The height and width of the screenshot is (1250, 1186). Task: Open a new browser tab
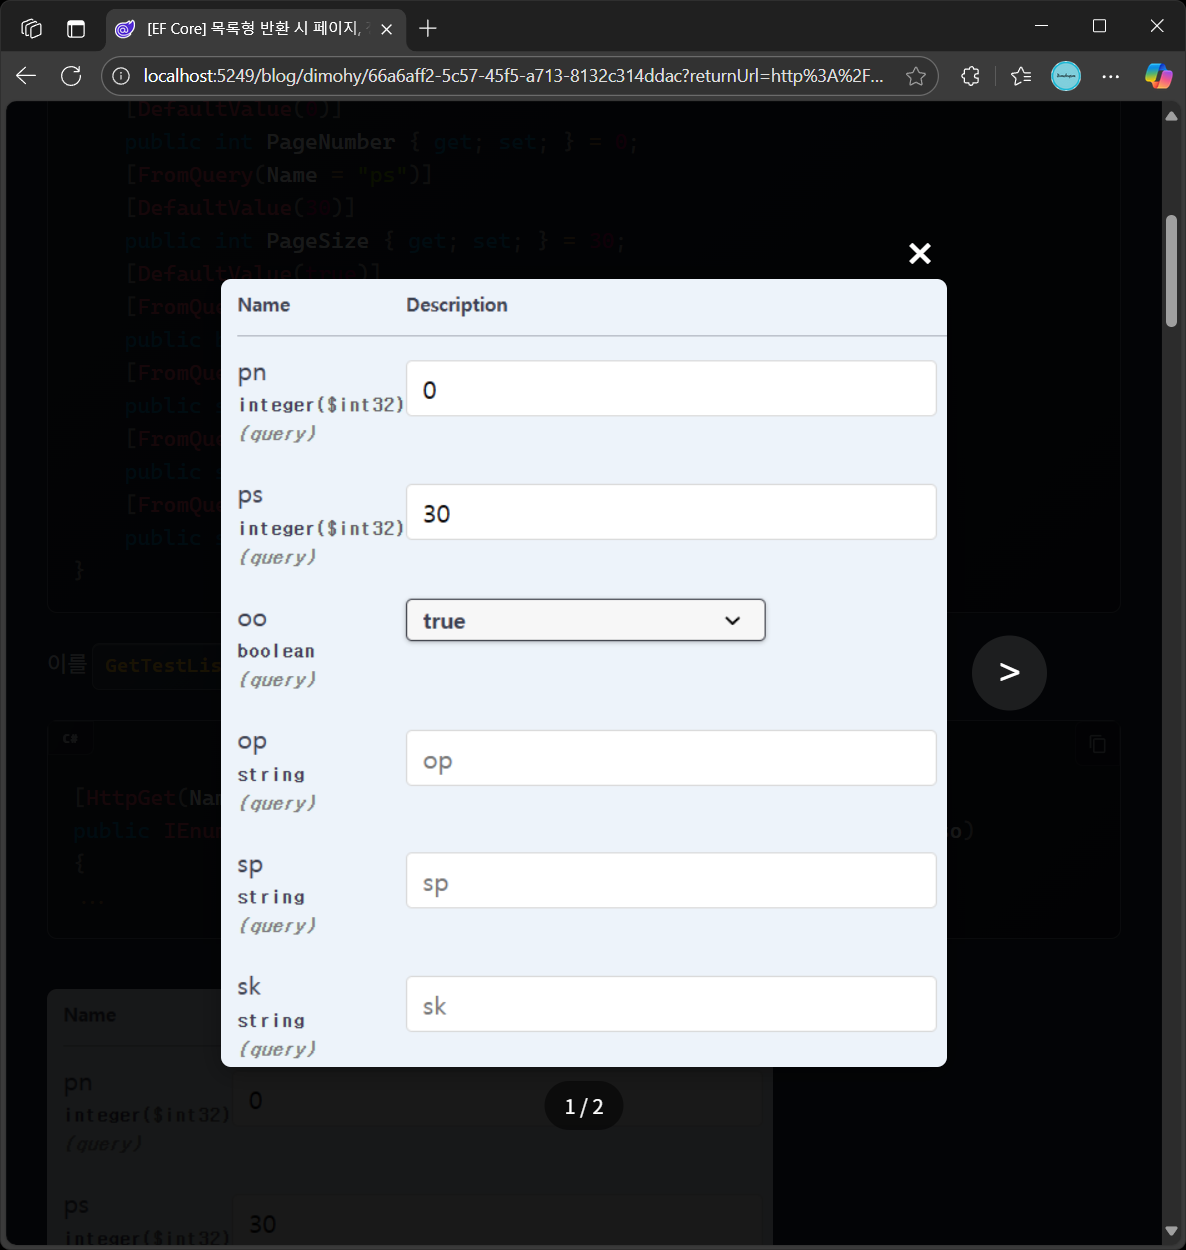coord(428,28)
